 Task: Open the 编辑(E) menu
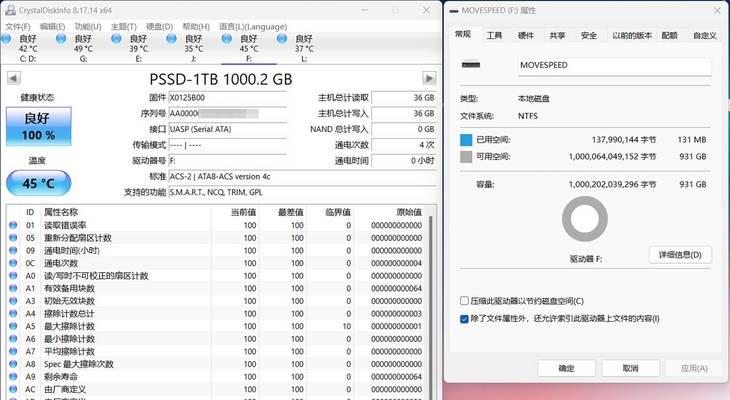(x=53, y=27)
